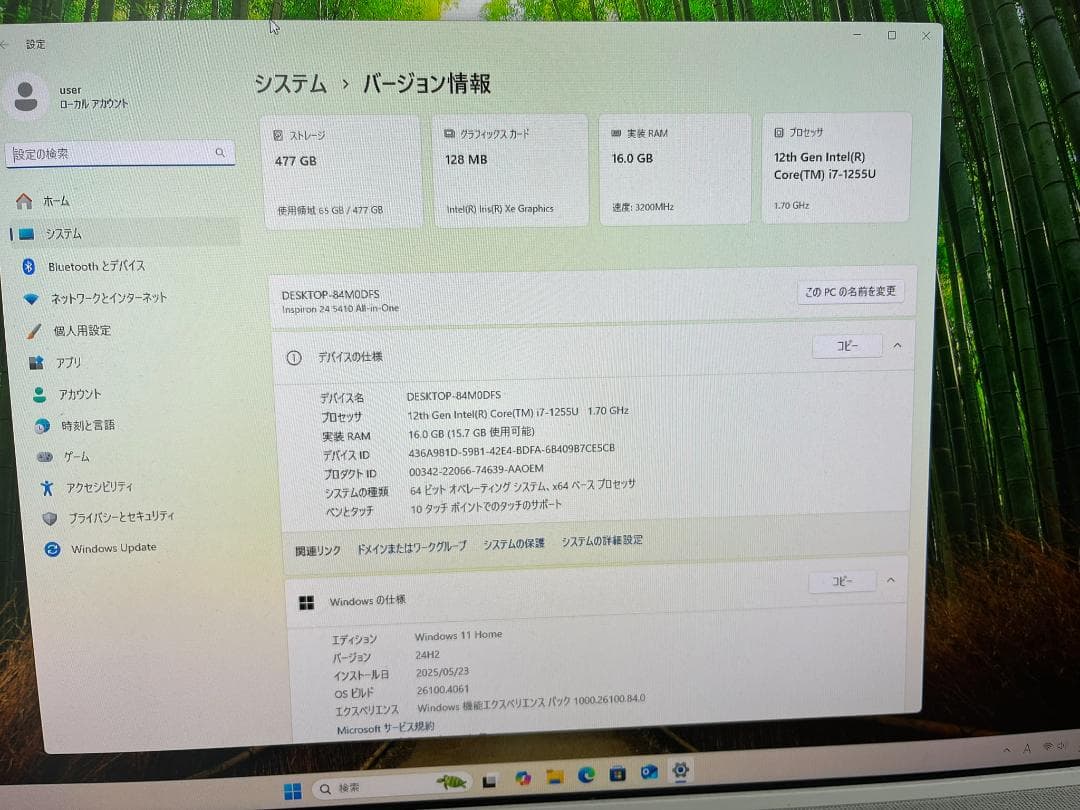This screenshot has width=1080, height=810.
Task: Collapse the Windows の仕様 section
Action: 890,580
